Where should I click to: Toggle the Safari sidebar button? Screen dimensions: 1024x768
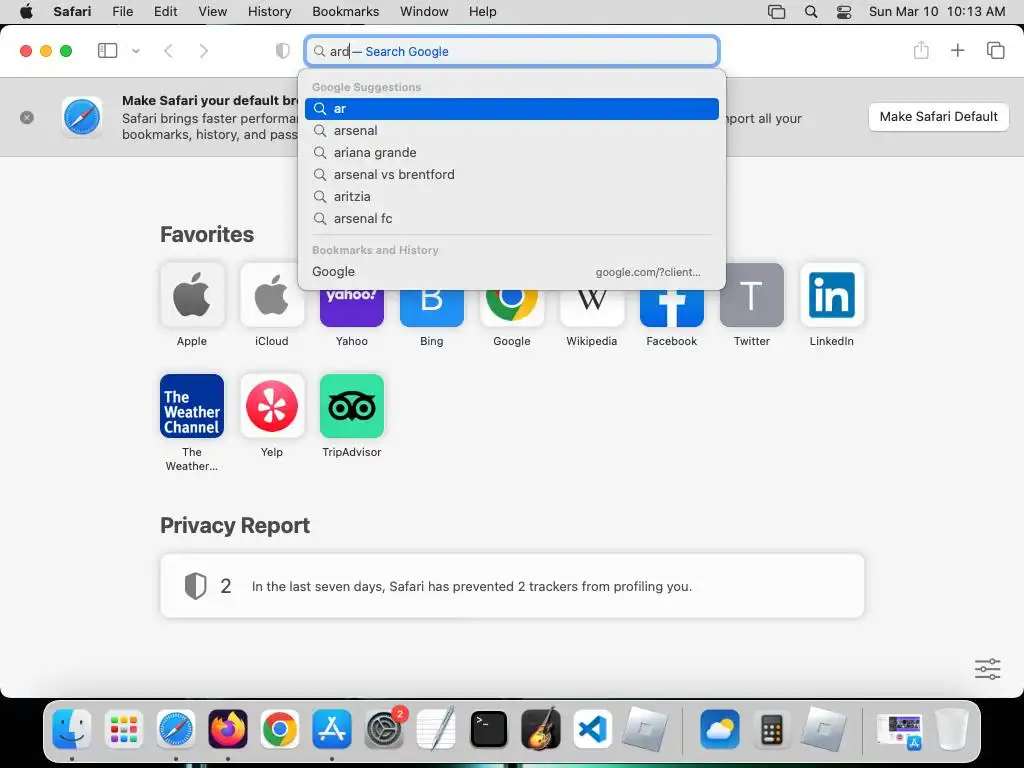point(107,51)
